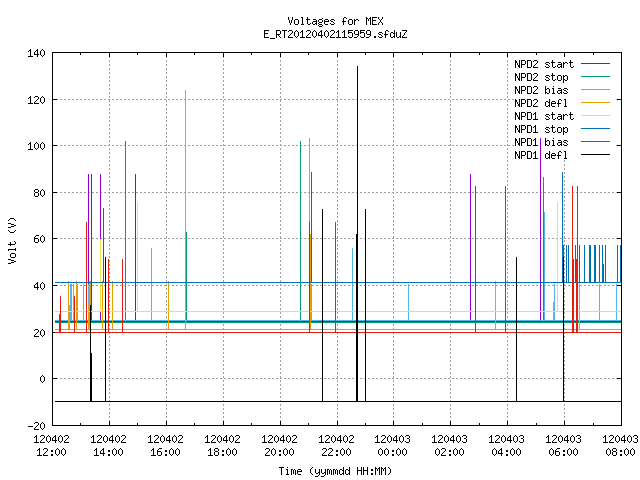Click the 'NPD1 stop' legend label
This screenshot has width=640, height=480.
(541, 129)
